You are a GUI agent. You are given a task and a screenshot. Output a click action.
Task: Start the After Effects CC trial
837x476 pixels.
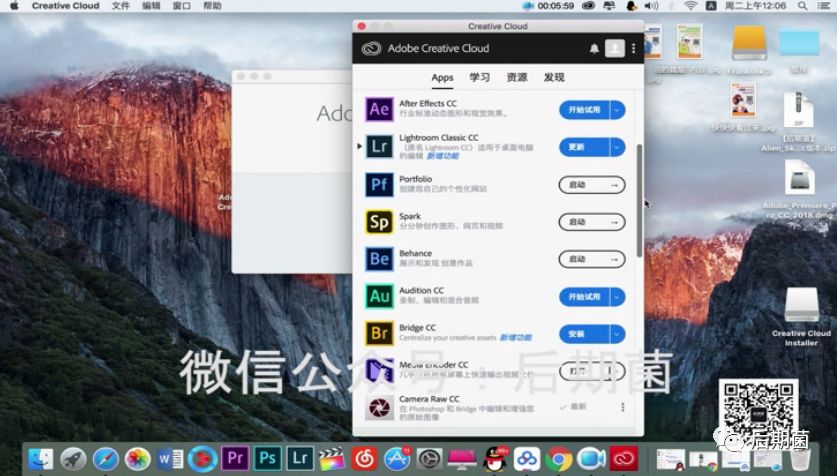click(x=585, y=110)
